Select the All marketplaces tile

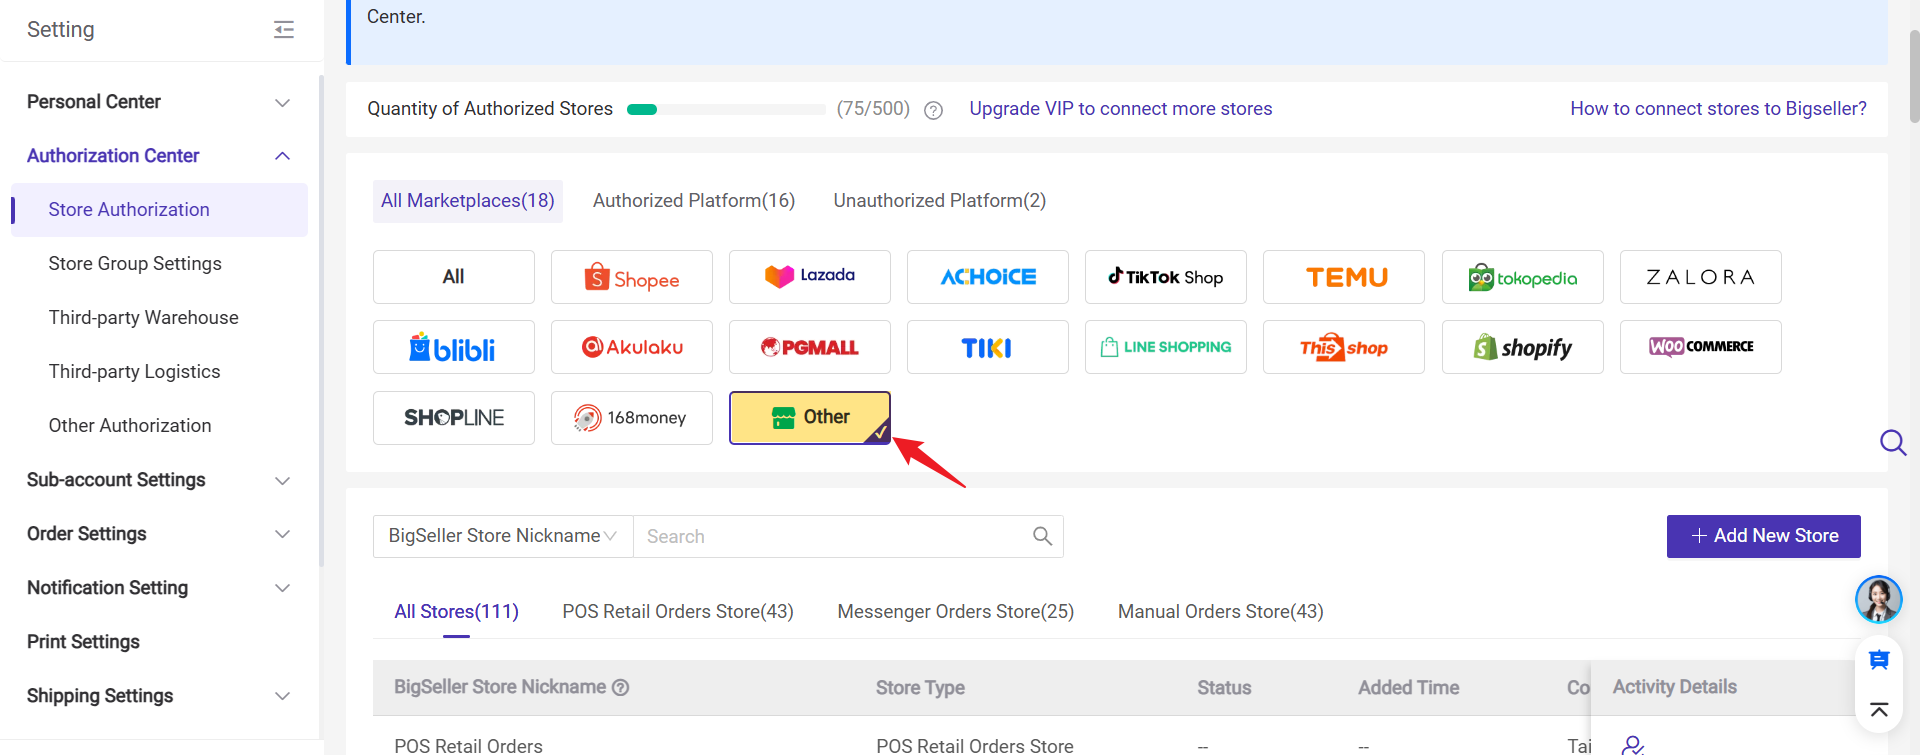tap(454, 277)
